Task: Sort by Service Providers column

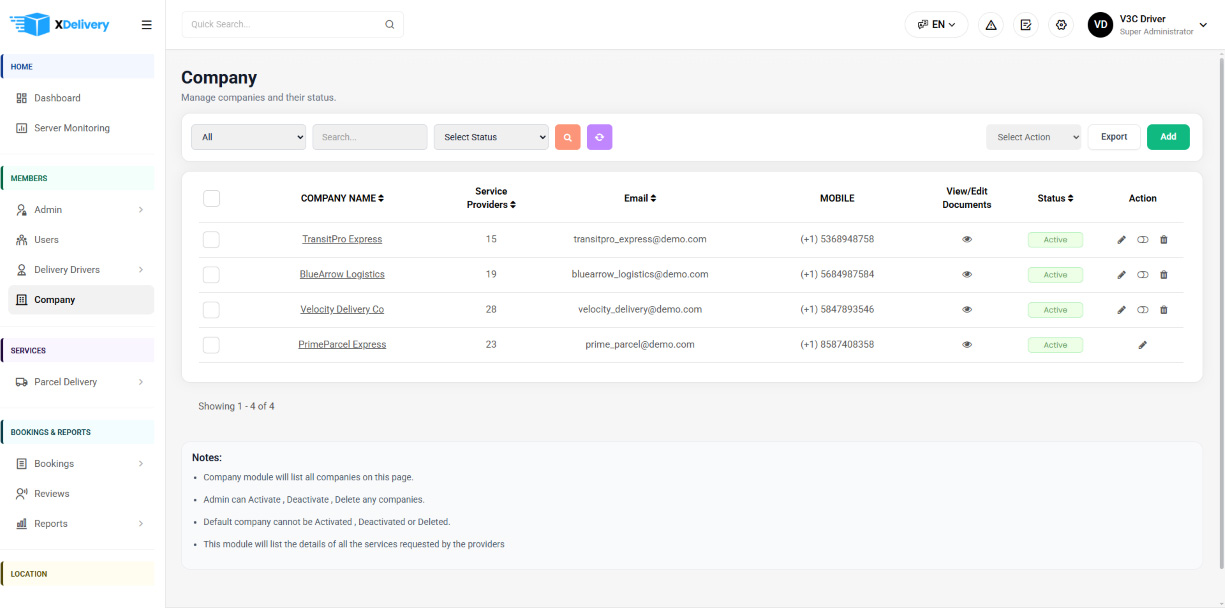Action: point(491,198)
